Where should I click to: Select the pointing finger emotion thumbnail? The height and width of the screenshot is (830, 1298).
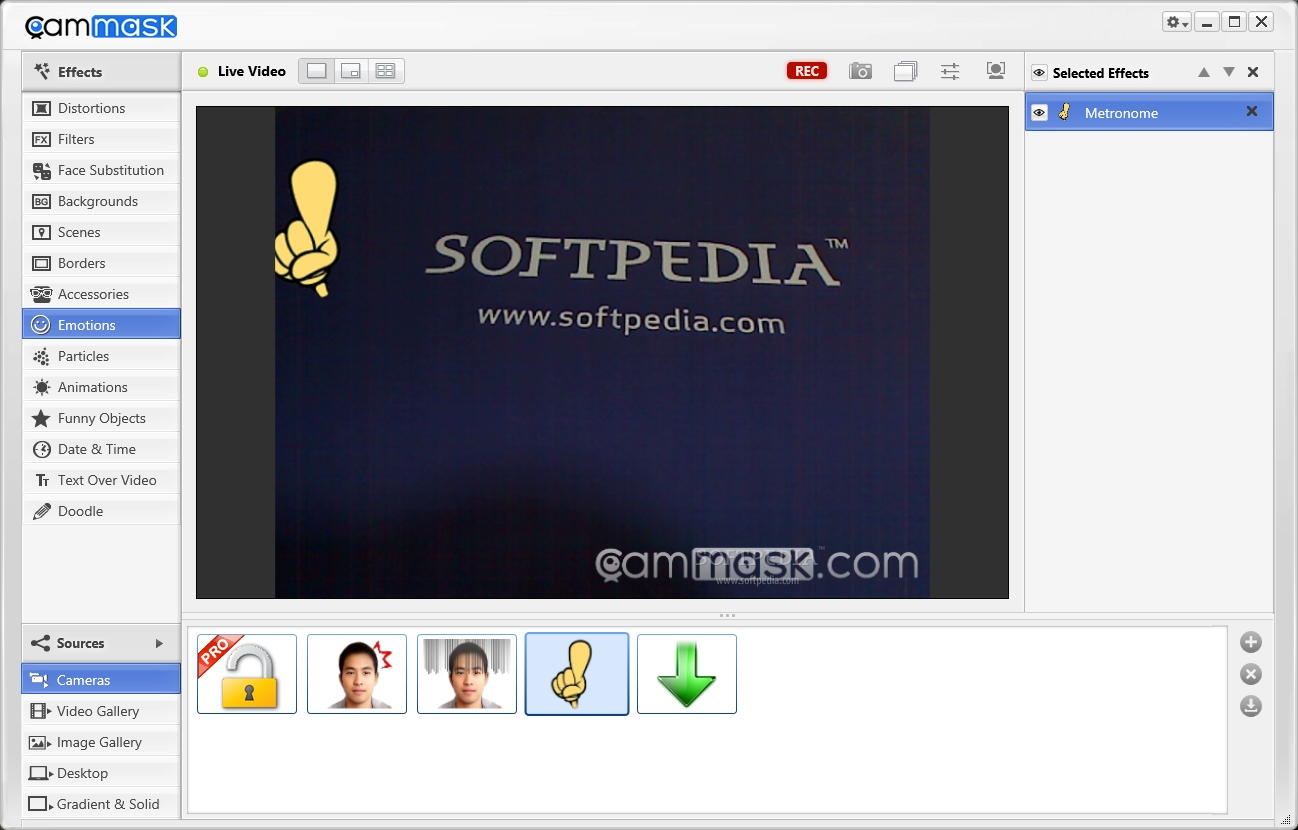coord(577,674)
